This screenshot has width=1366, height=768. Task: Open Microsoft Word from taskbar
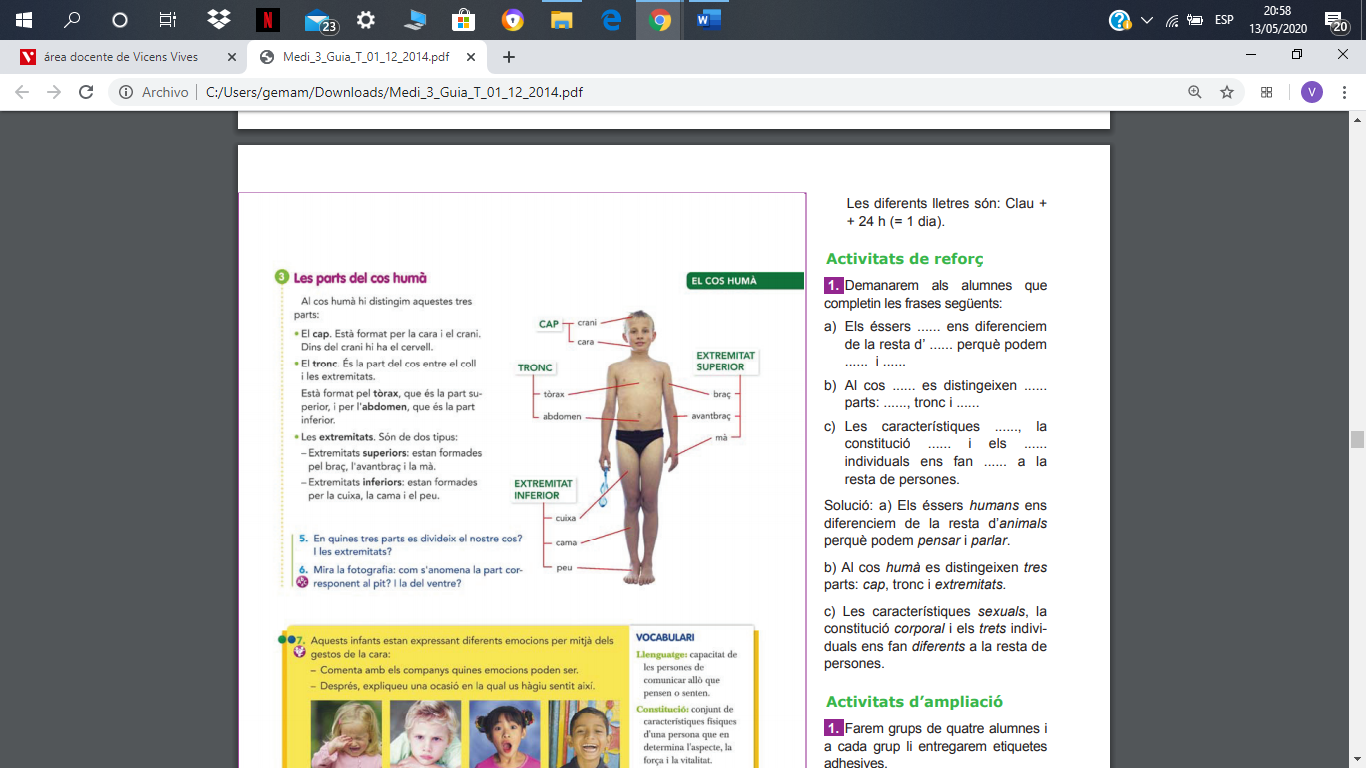click(x=709, y=20)
